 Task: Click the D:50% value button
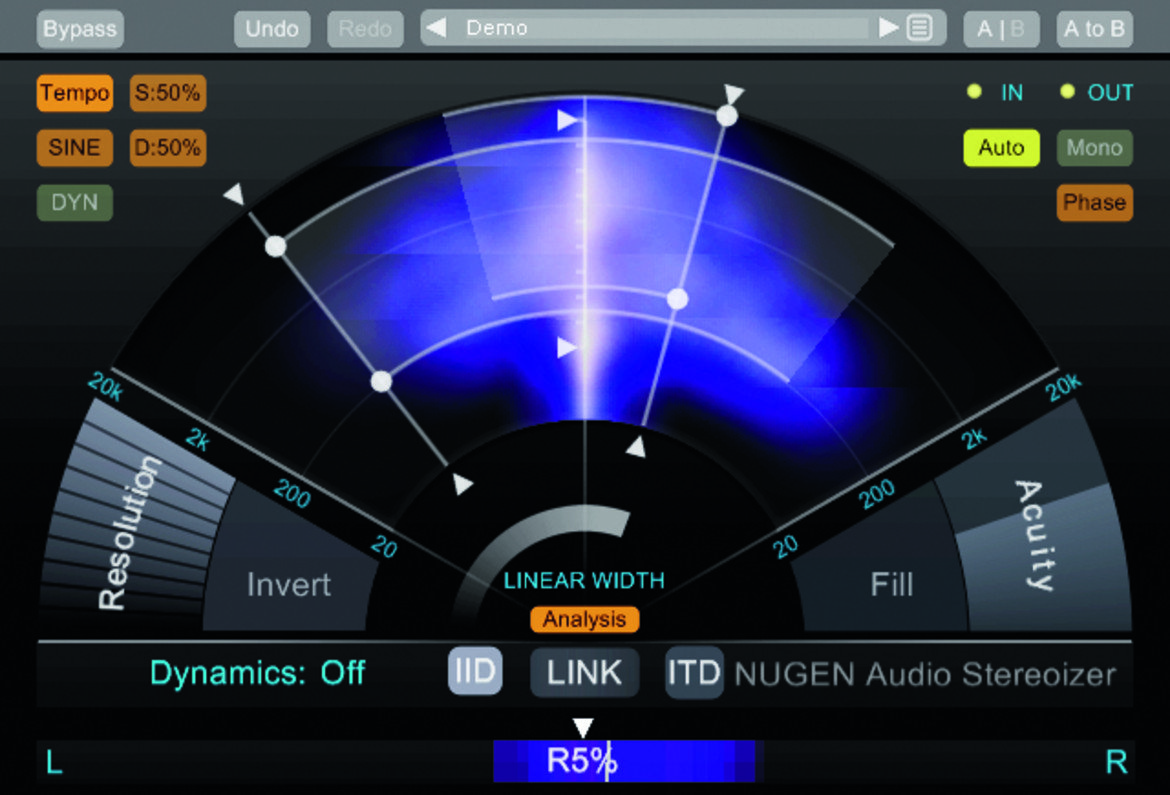(168, 148)
